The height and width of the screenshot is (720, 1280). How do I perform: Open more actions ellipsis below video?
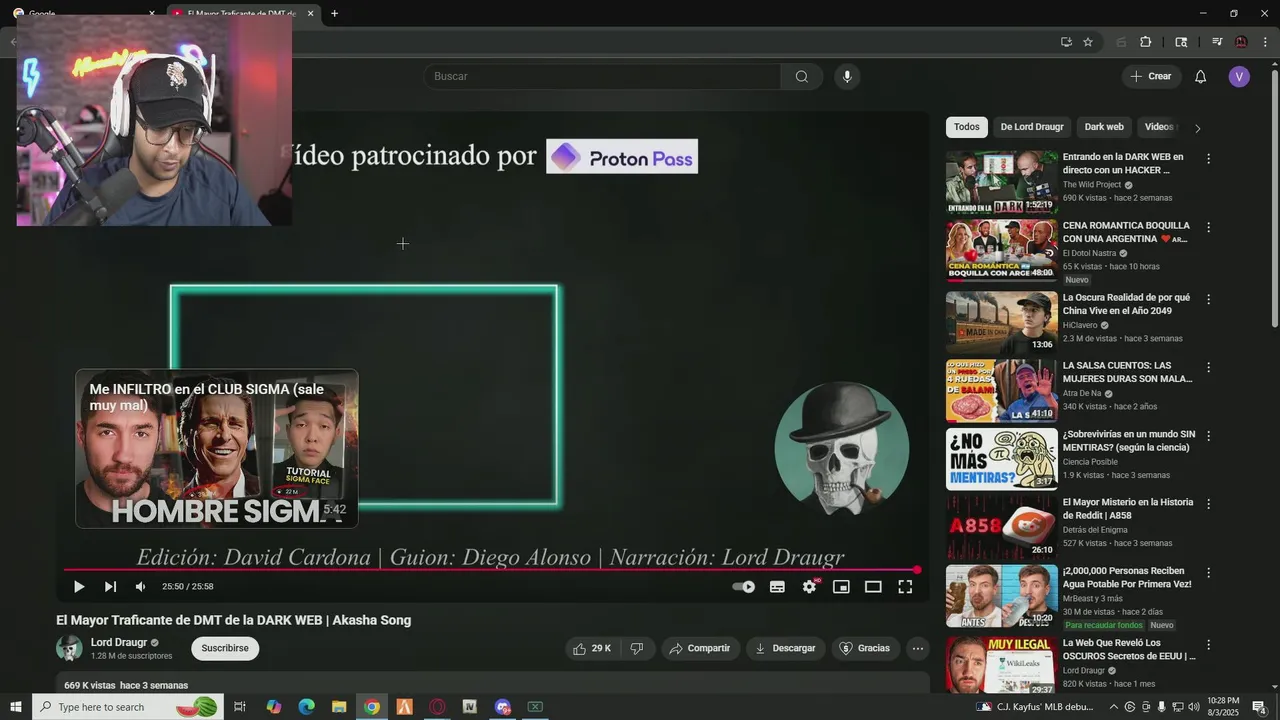[x=918, y=649]
